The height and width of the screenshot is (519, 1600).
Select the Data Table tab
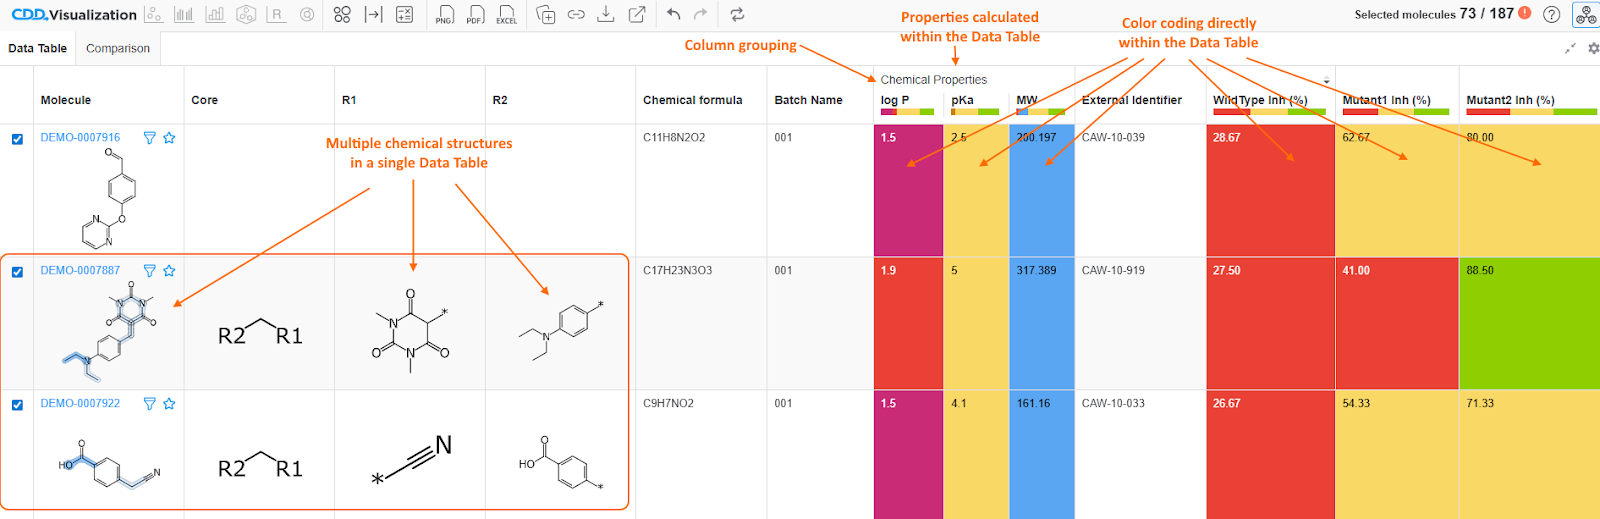(x=38, y=48)
